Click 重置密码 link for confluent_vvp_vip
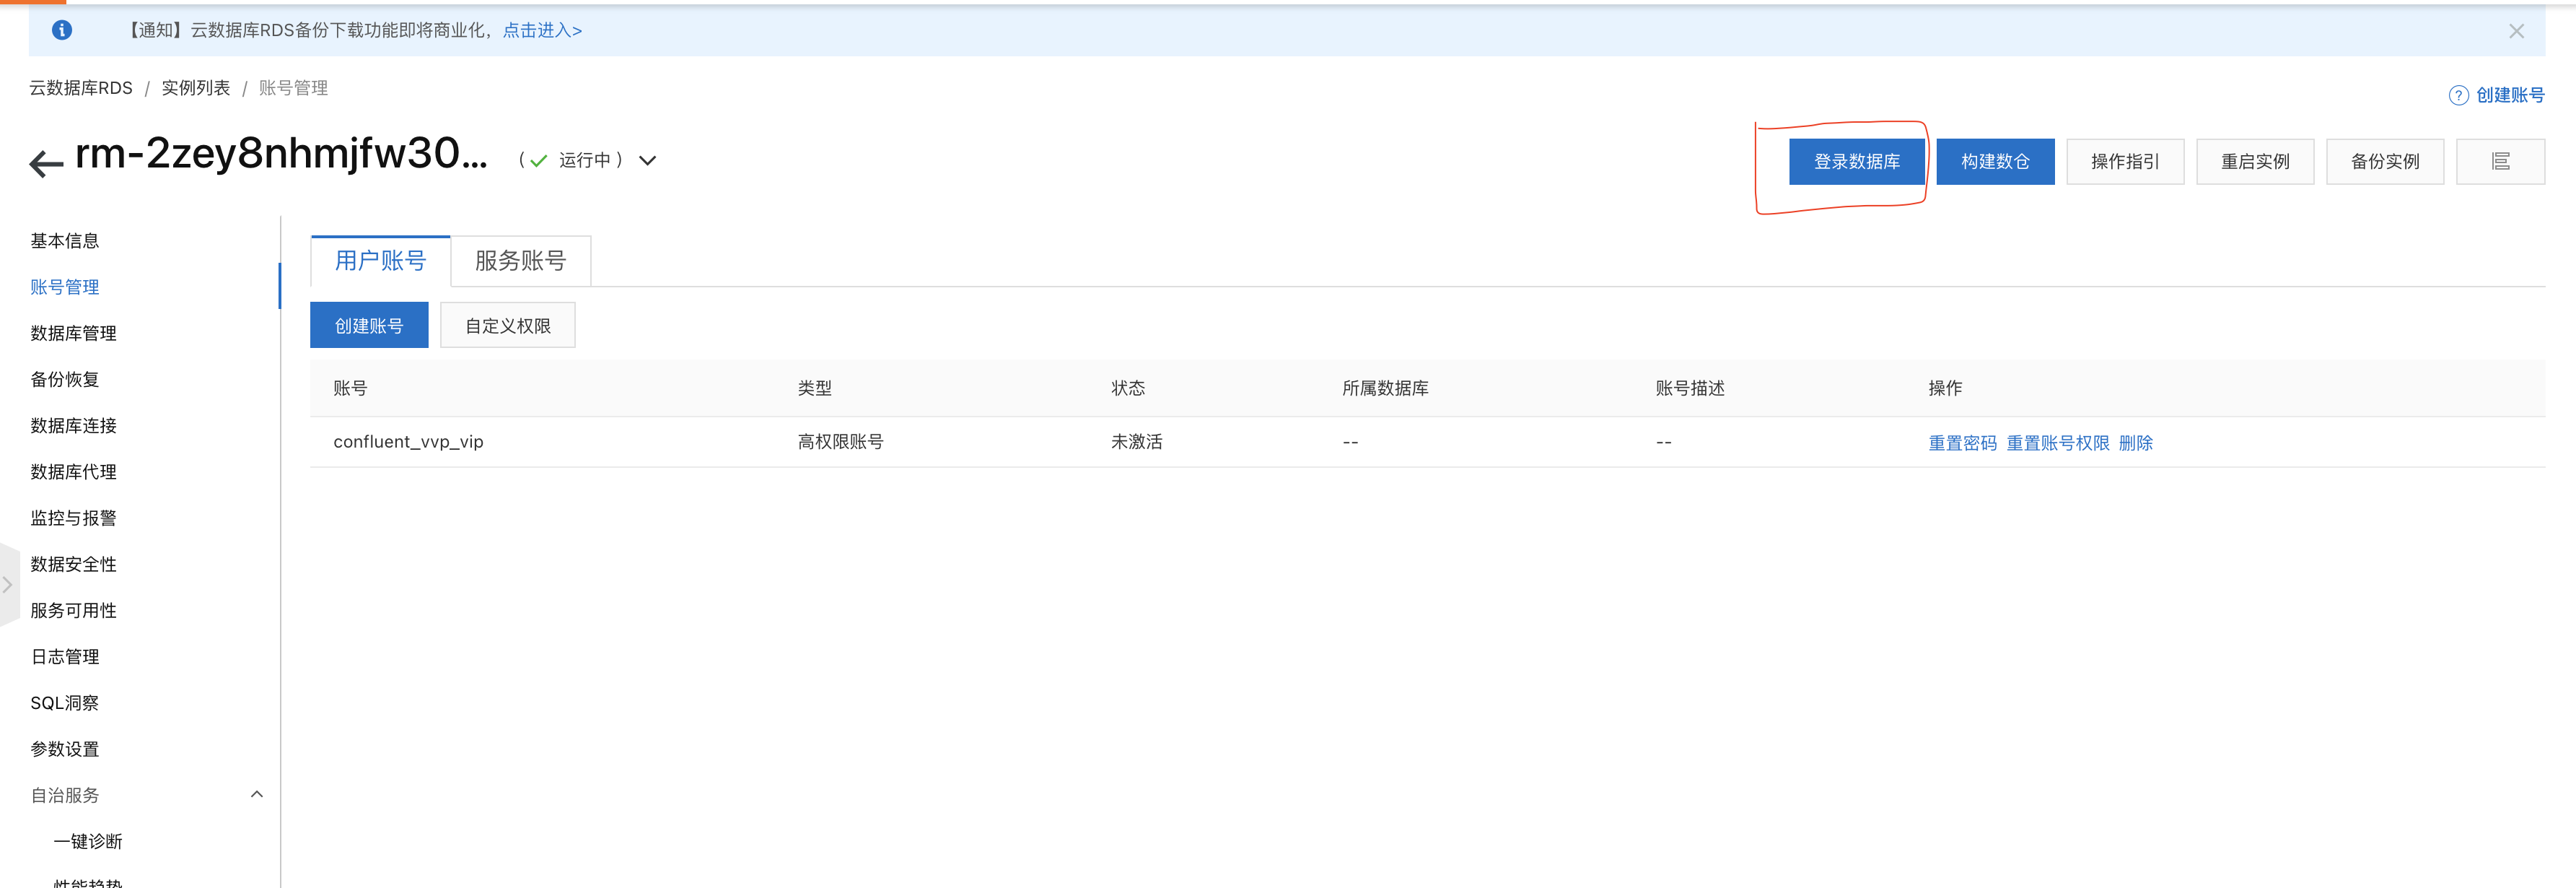 pos(1961,443)
